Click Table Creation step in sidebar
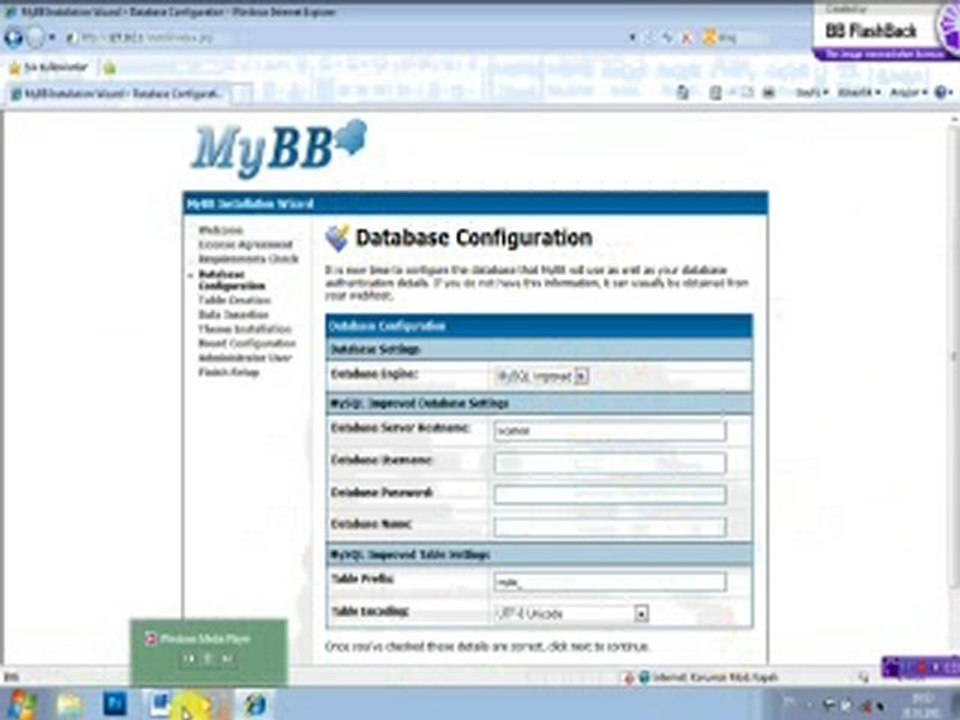Screen dimensions: 960x720 pyautogui.click(x=234, y=300)
